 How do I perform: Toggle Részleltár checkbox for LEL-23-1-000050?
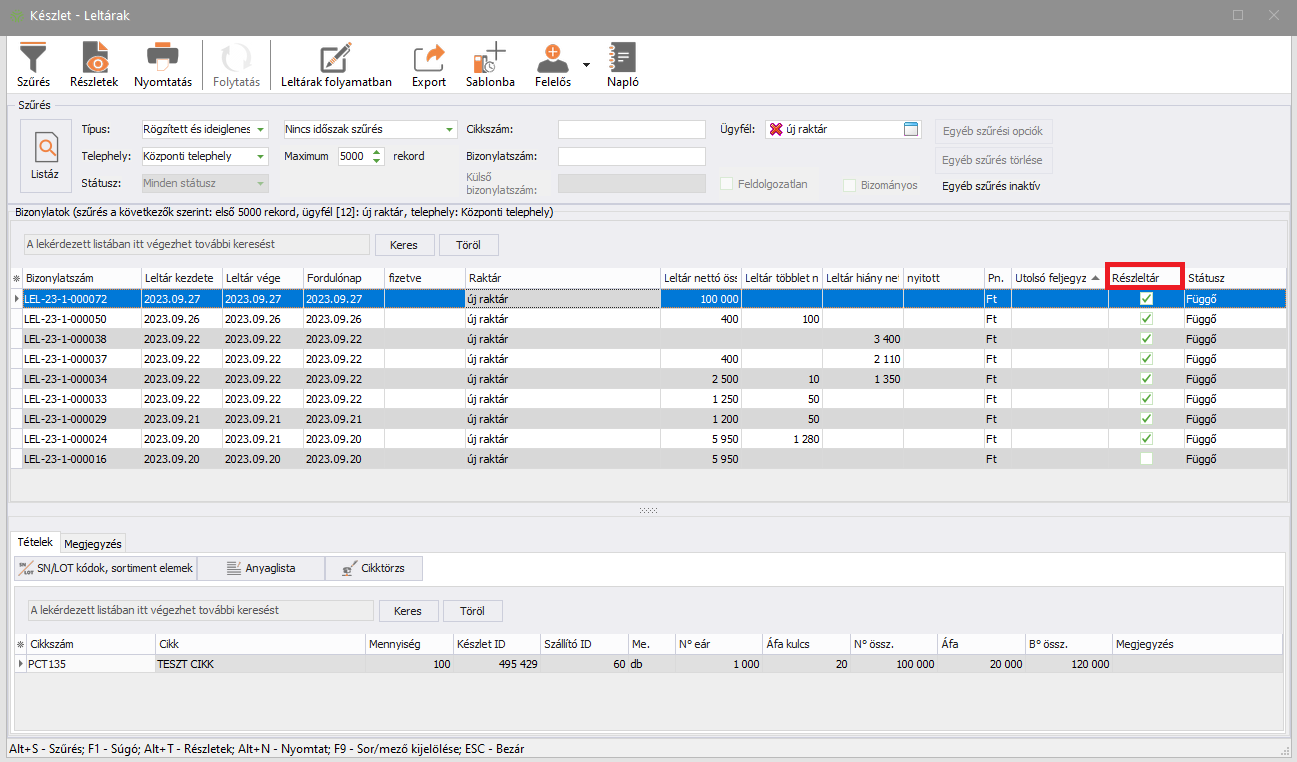pos(1146,319)
